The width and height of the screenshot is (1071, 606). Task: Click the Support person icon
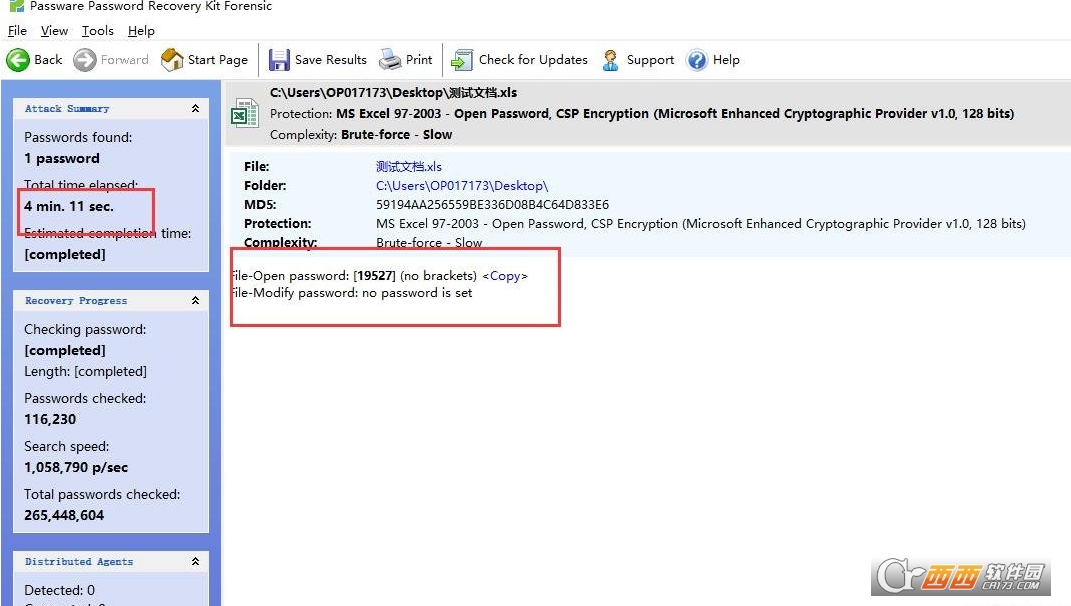coord(610,60)
